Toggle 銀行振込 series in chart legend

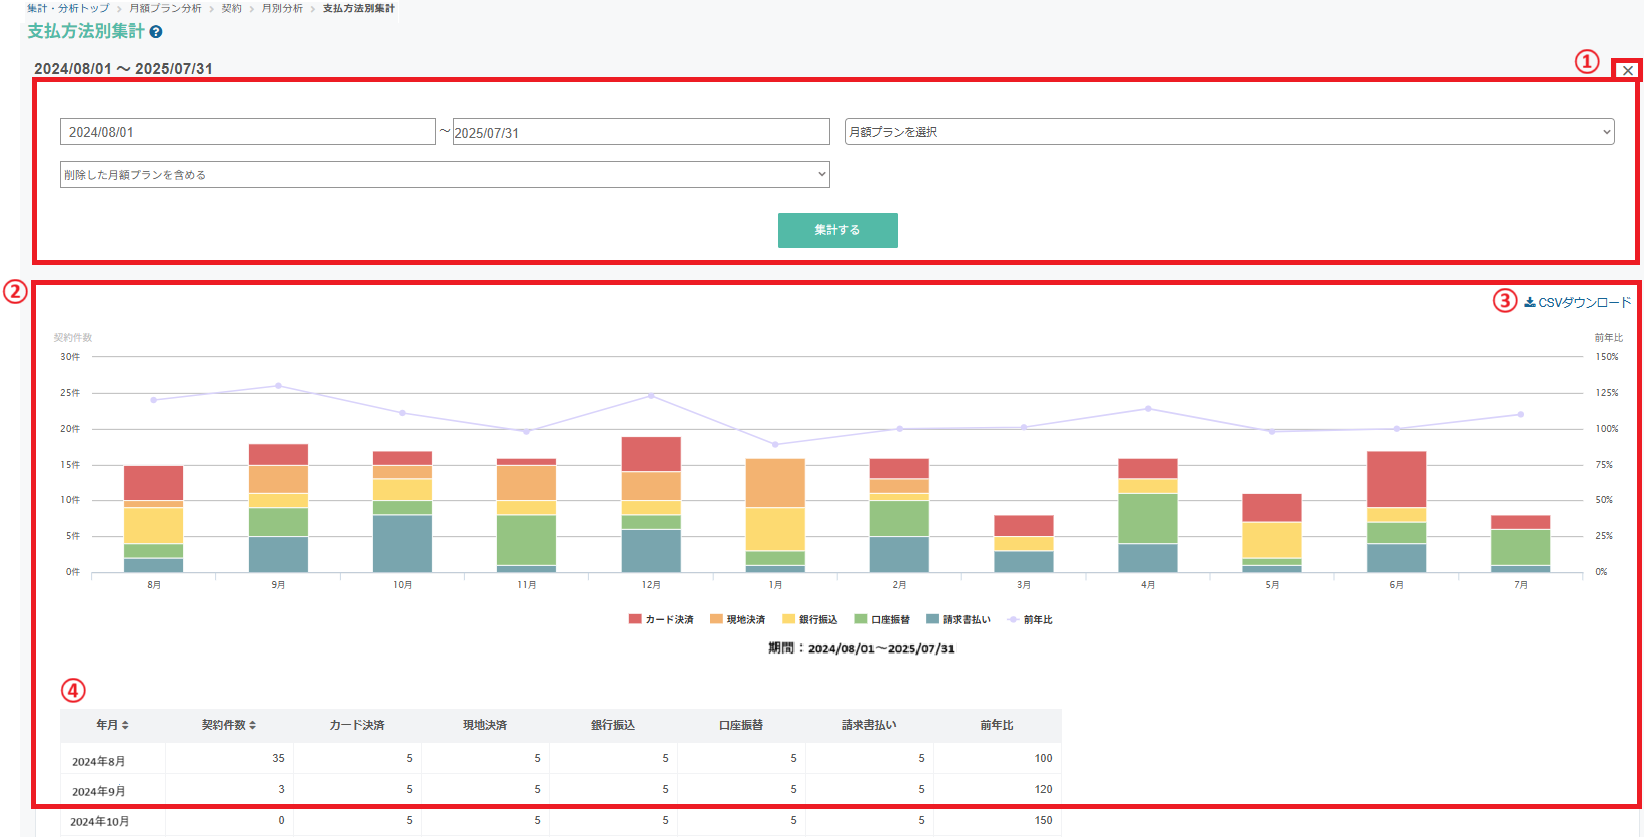pyautogui.click(x=810, y=620)
